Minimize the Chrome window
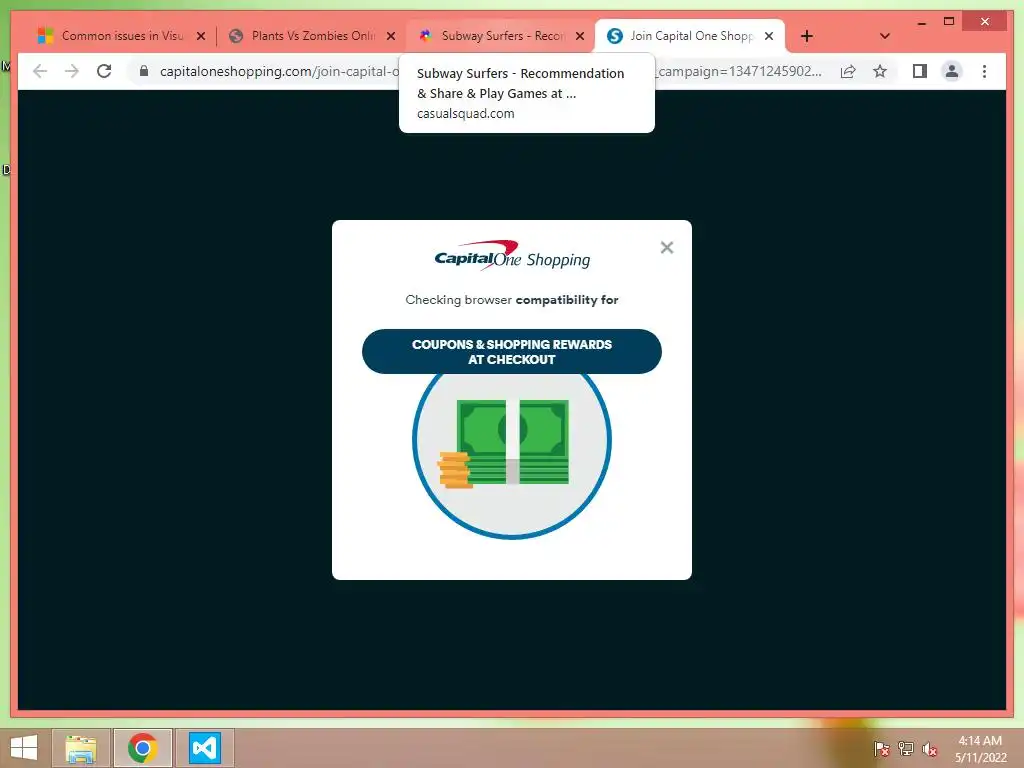 (921, 22)
